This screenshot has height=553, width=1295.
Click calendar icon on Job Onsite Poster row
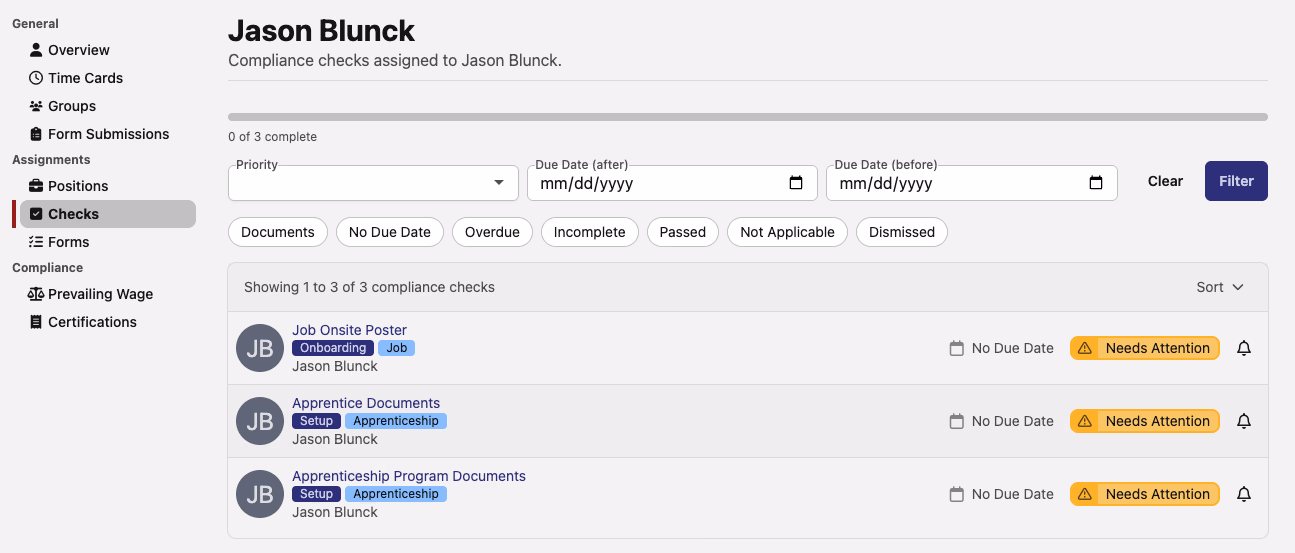[x=956, y=348]
